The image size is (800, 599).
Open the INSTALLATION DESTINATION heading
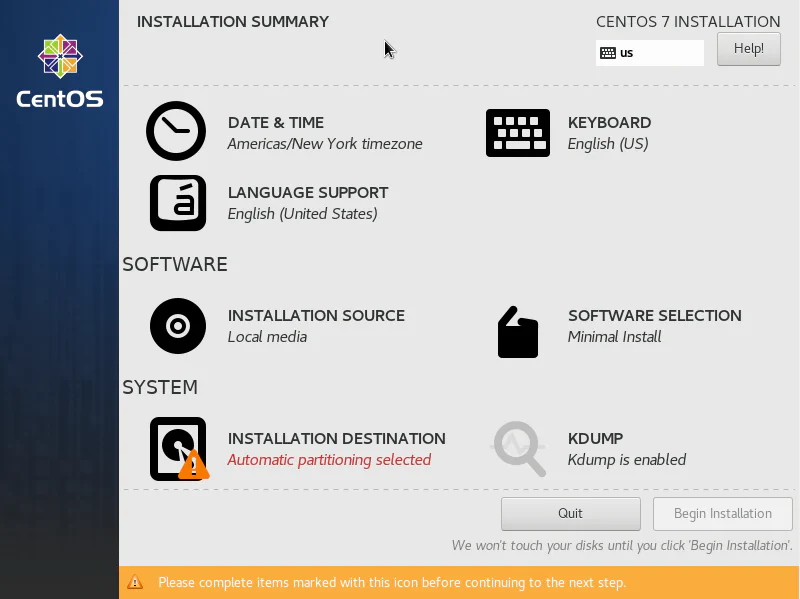(337, 439)
